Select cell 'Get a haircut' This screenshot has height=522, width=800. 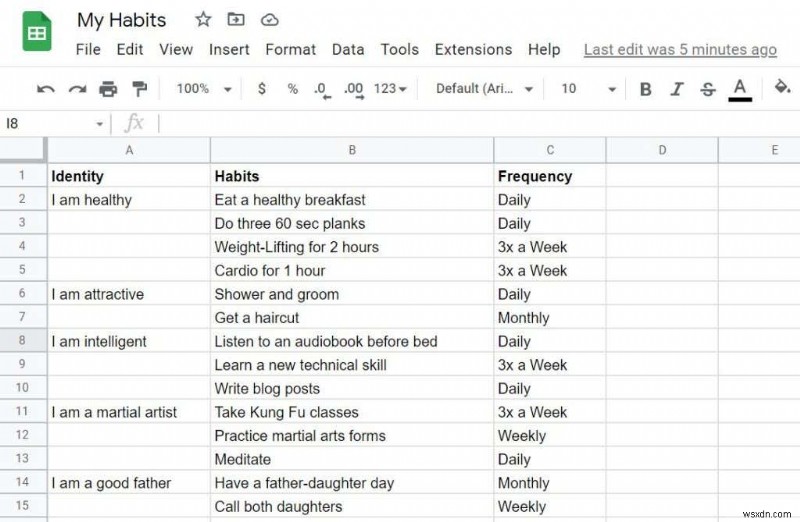(352, 317)
